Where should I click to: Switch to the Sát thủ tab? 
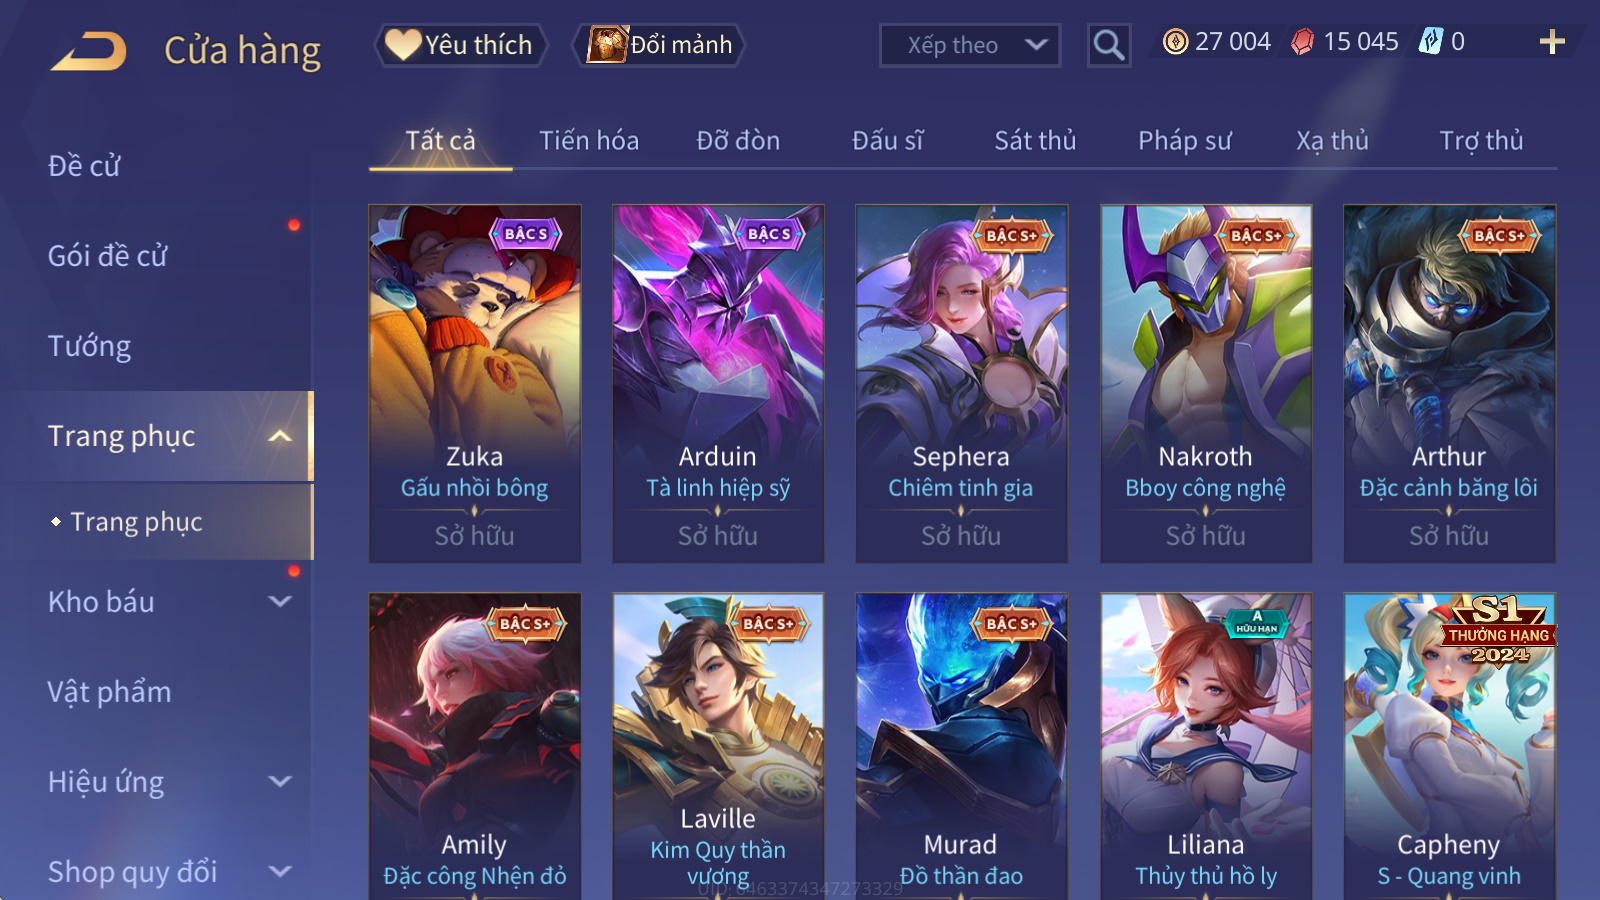point(1035,141)
